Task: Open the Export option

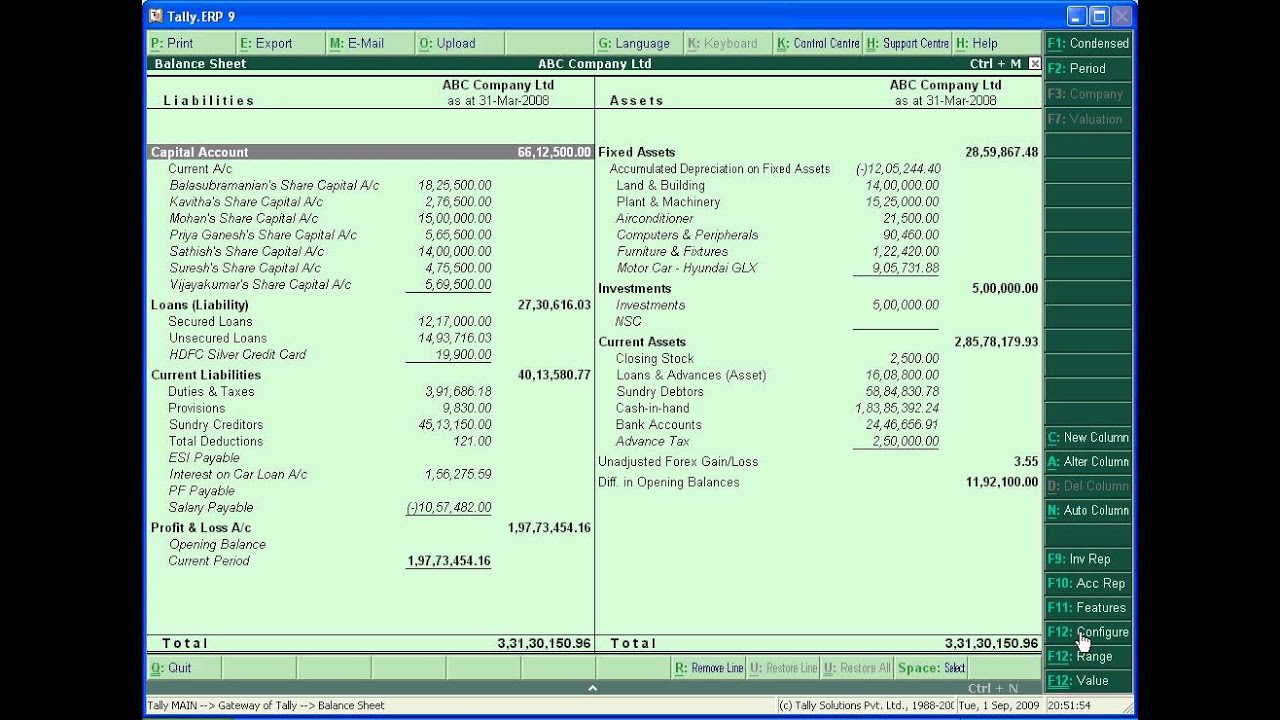Action: pyautogui.click(x=280, y=43)
